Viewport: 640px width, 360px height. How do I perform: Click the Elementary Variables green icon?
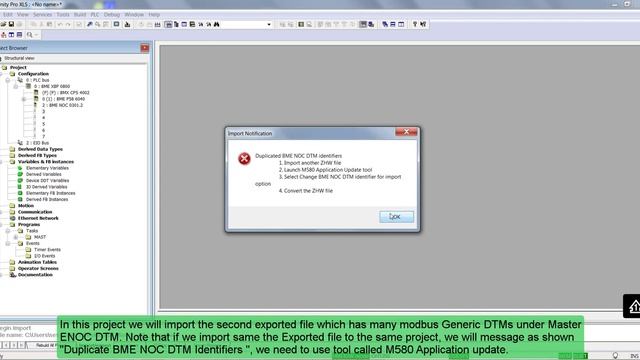pyautogui.click(x=20, y=168)
